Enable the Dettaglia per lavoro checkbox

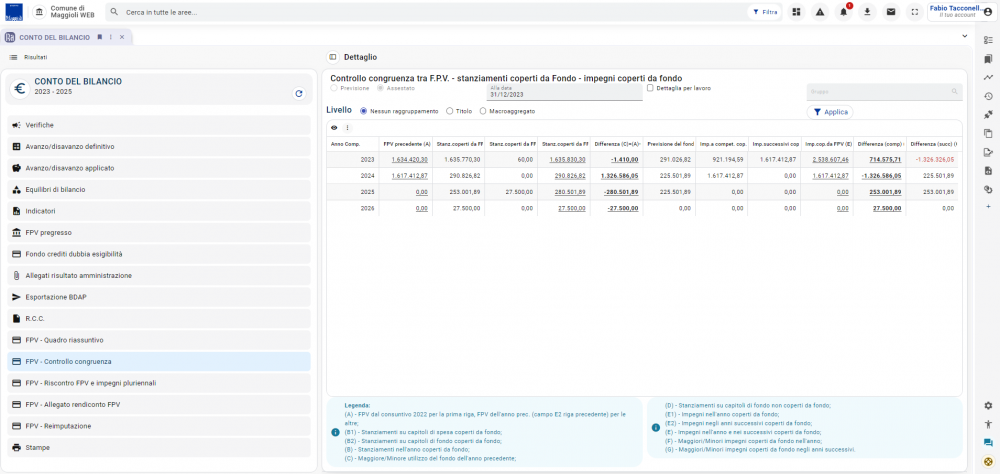(651, 88)
